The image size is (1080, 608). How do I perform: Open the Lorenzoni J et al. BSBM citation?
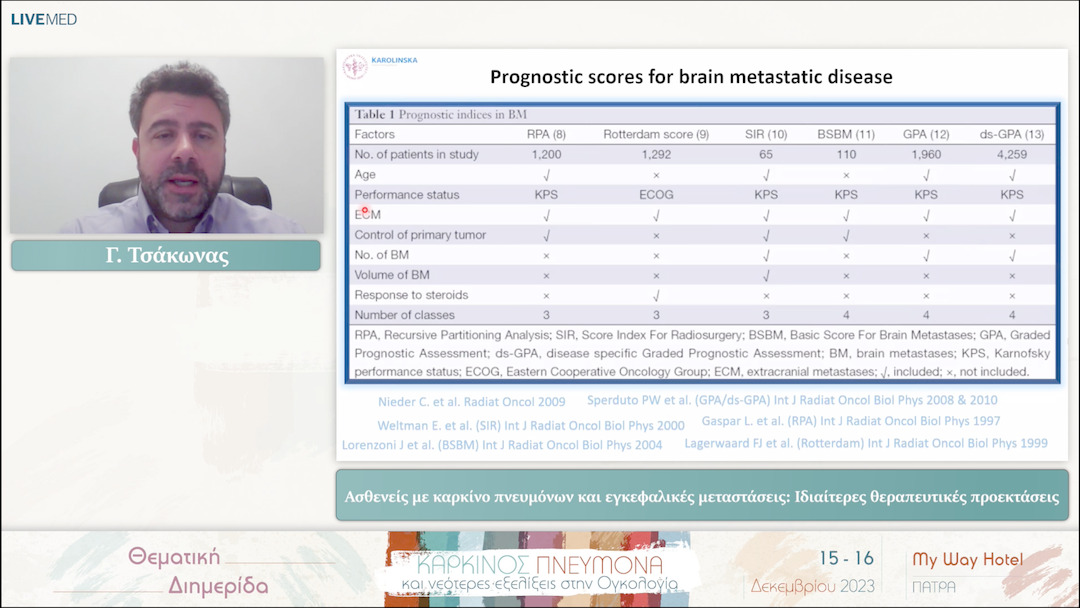(x=502, y=445)
